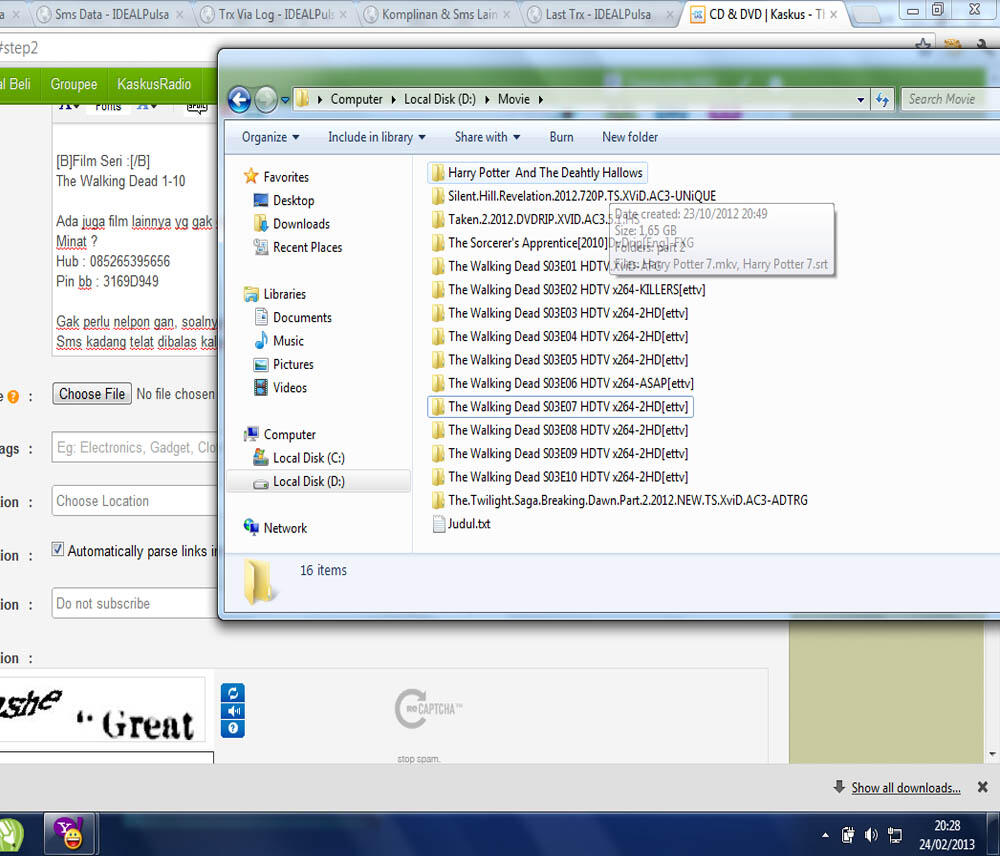Select The Walking Dead S03E06 ASAP folder
Screen dimensions: 1000x856
562,383
